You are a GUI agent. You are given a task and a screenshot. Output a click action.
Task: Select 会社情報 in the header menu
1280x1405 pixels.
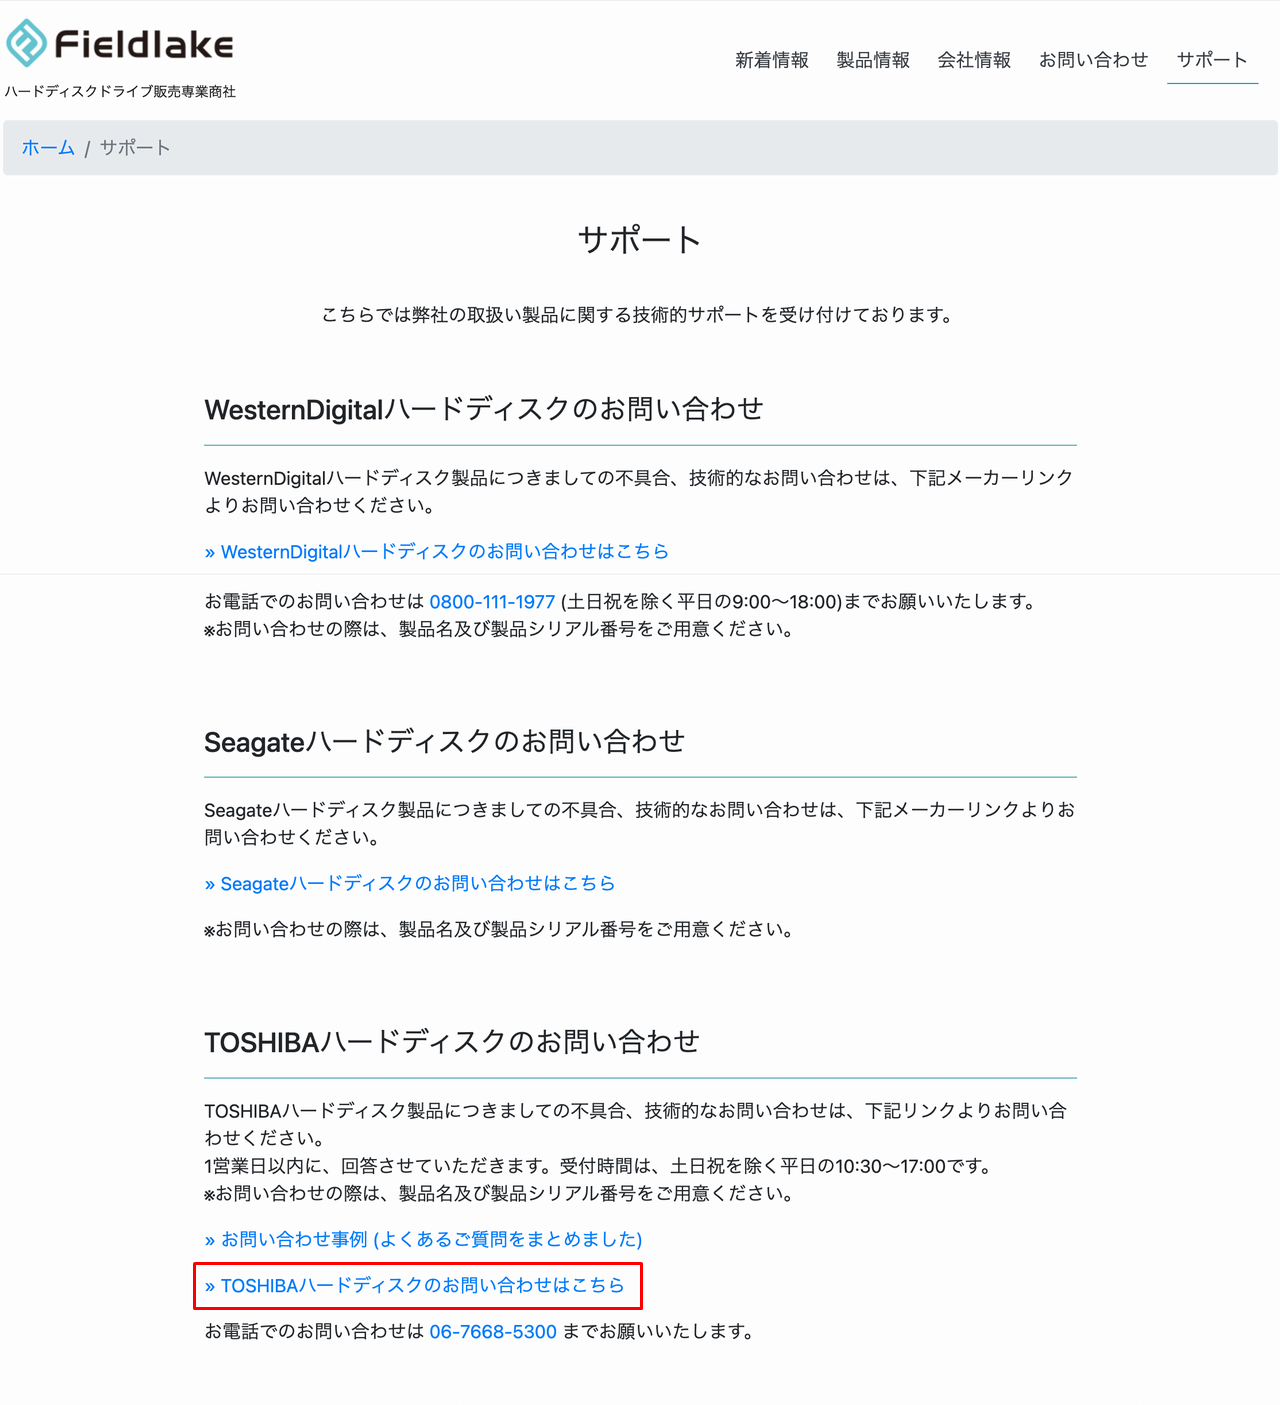[974, 60]
